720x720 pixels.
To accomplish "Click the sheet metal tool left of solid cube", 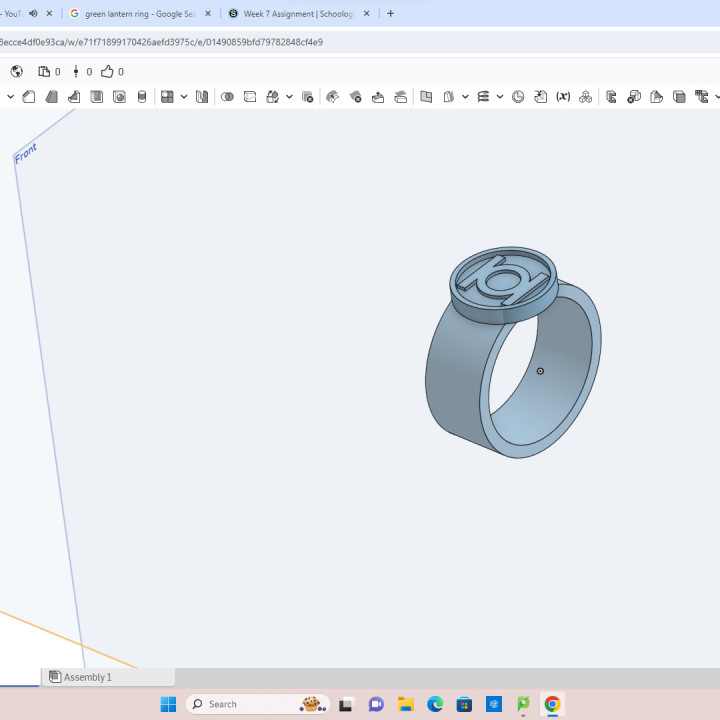I will [657, 97].
